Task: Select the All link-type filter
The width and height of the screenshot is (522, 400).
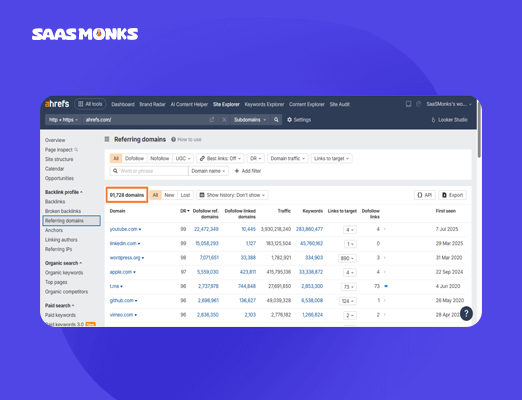Action: pos(116,158)
